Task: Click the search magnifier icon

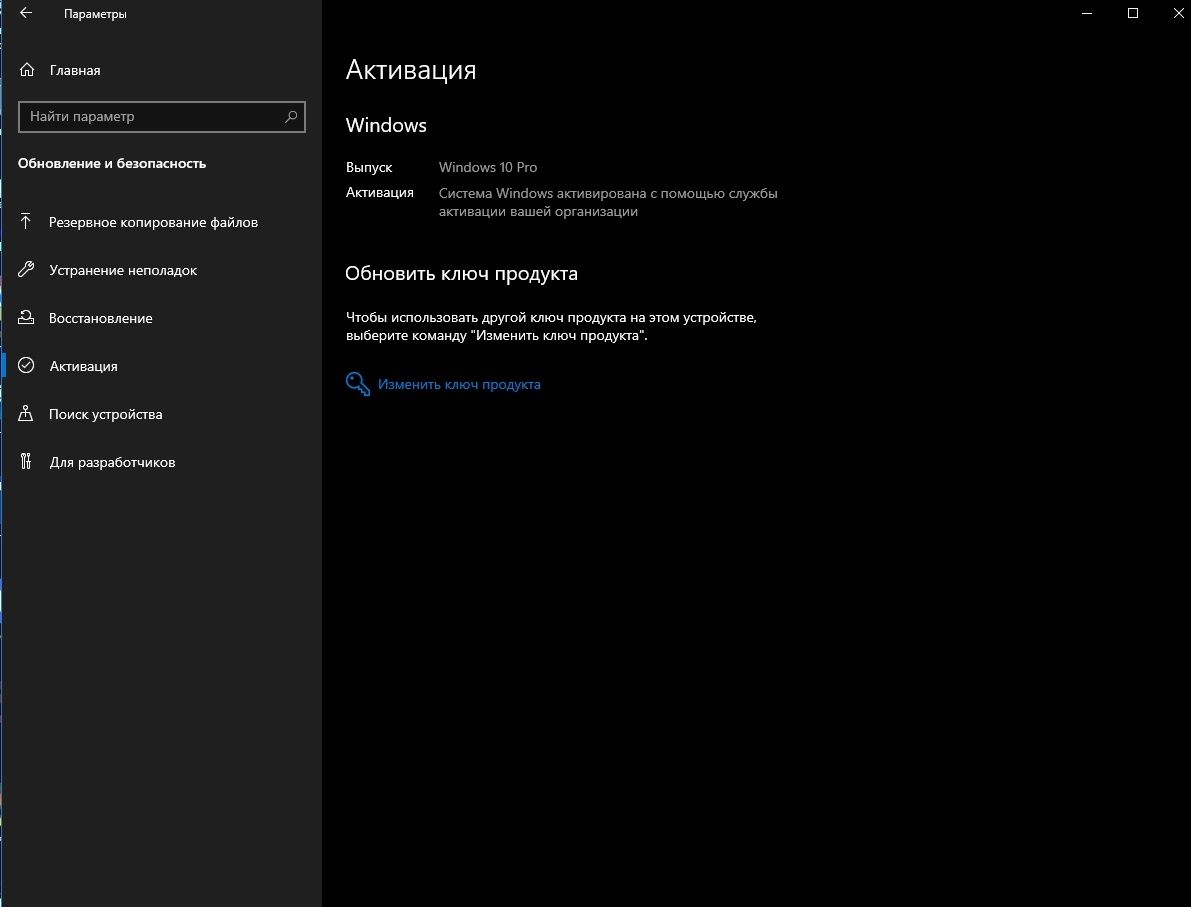Action: click(291, 116)
